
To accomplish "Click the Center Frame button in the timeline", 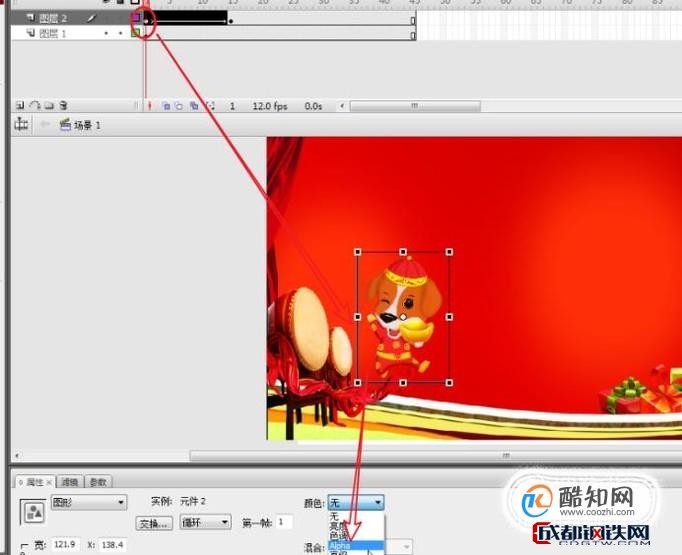I will (150, 106).
